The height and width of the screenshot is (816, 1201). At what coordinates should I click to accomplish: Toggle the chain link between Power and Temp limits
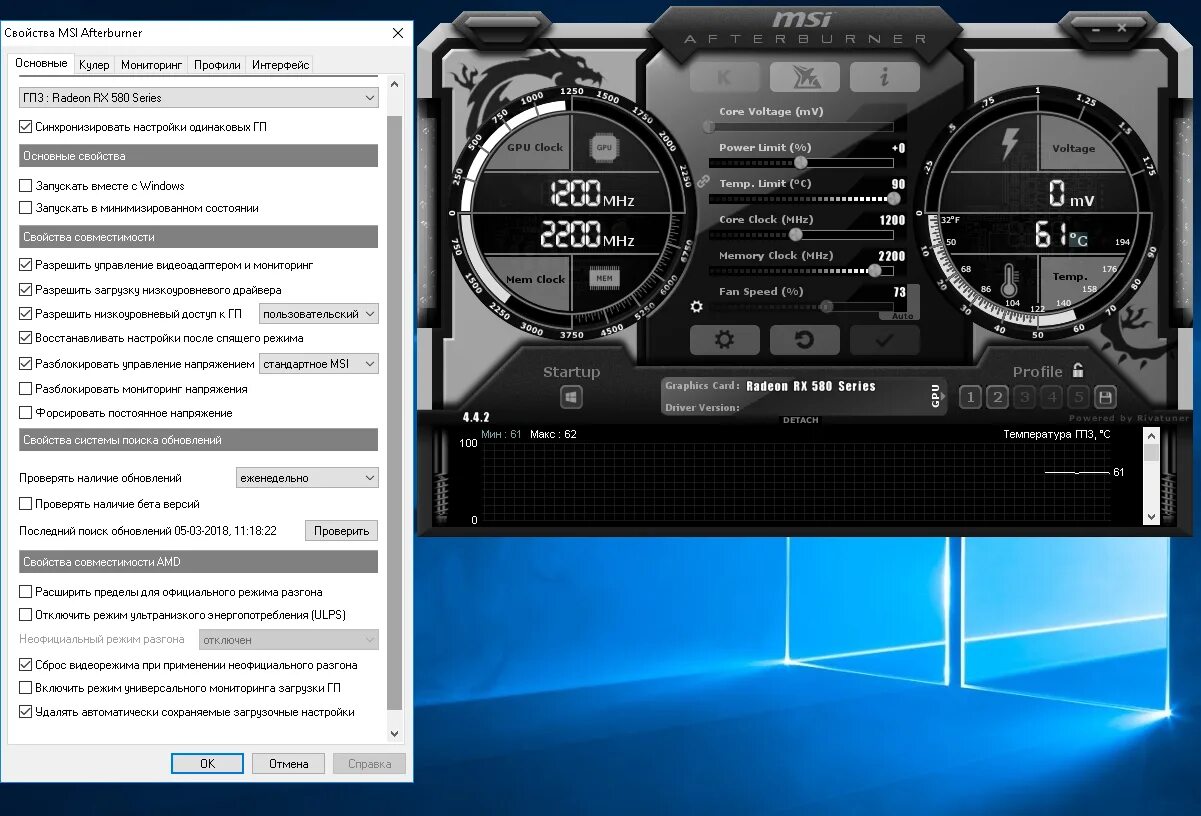tap(702, 181)
